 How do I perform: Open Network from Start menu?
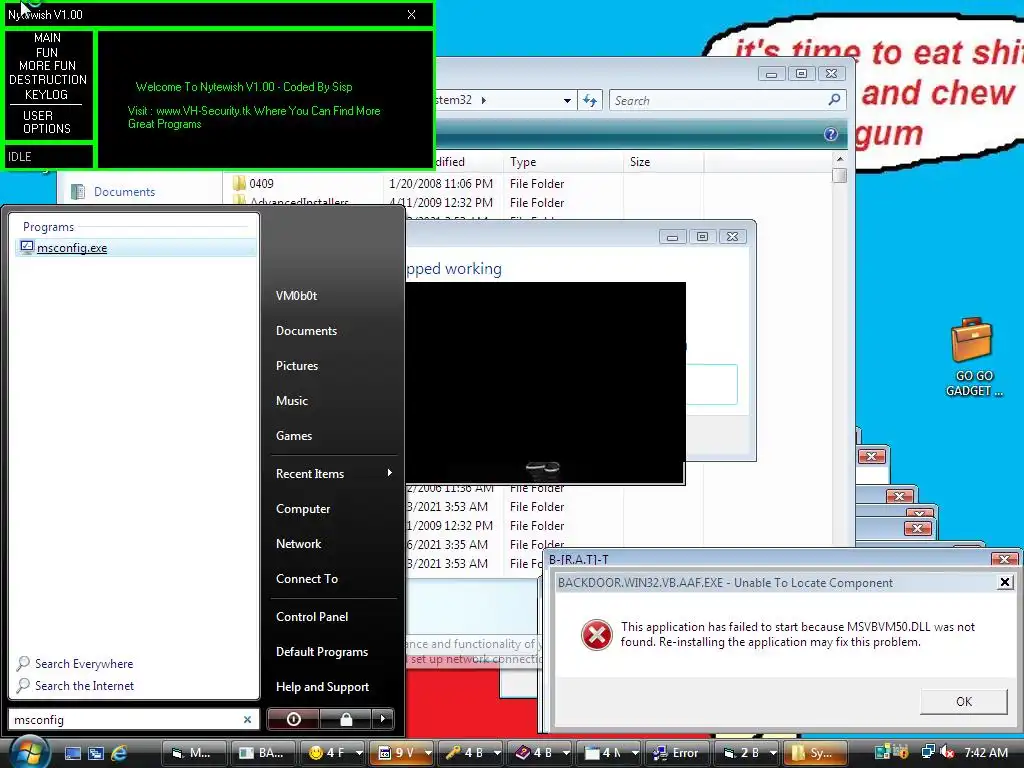coord(298,544)
